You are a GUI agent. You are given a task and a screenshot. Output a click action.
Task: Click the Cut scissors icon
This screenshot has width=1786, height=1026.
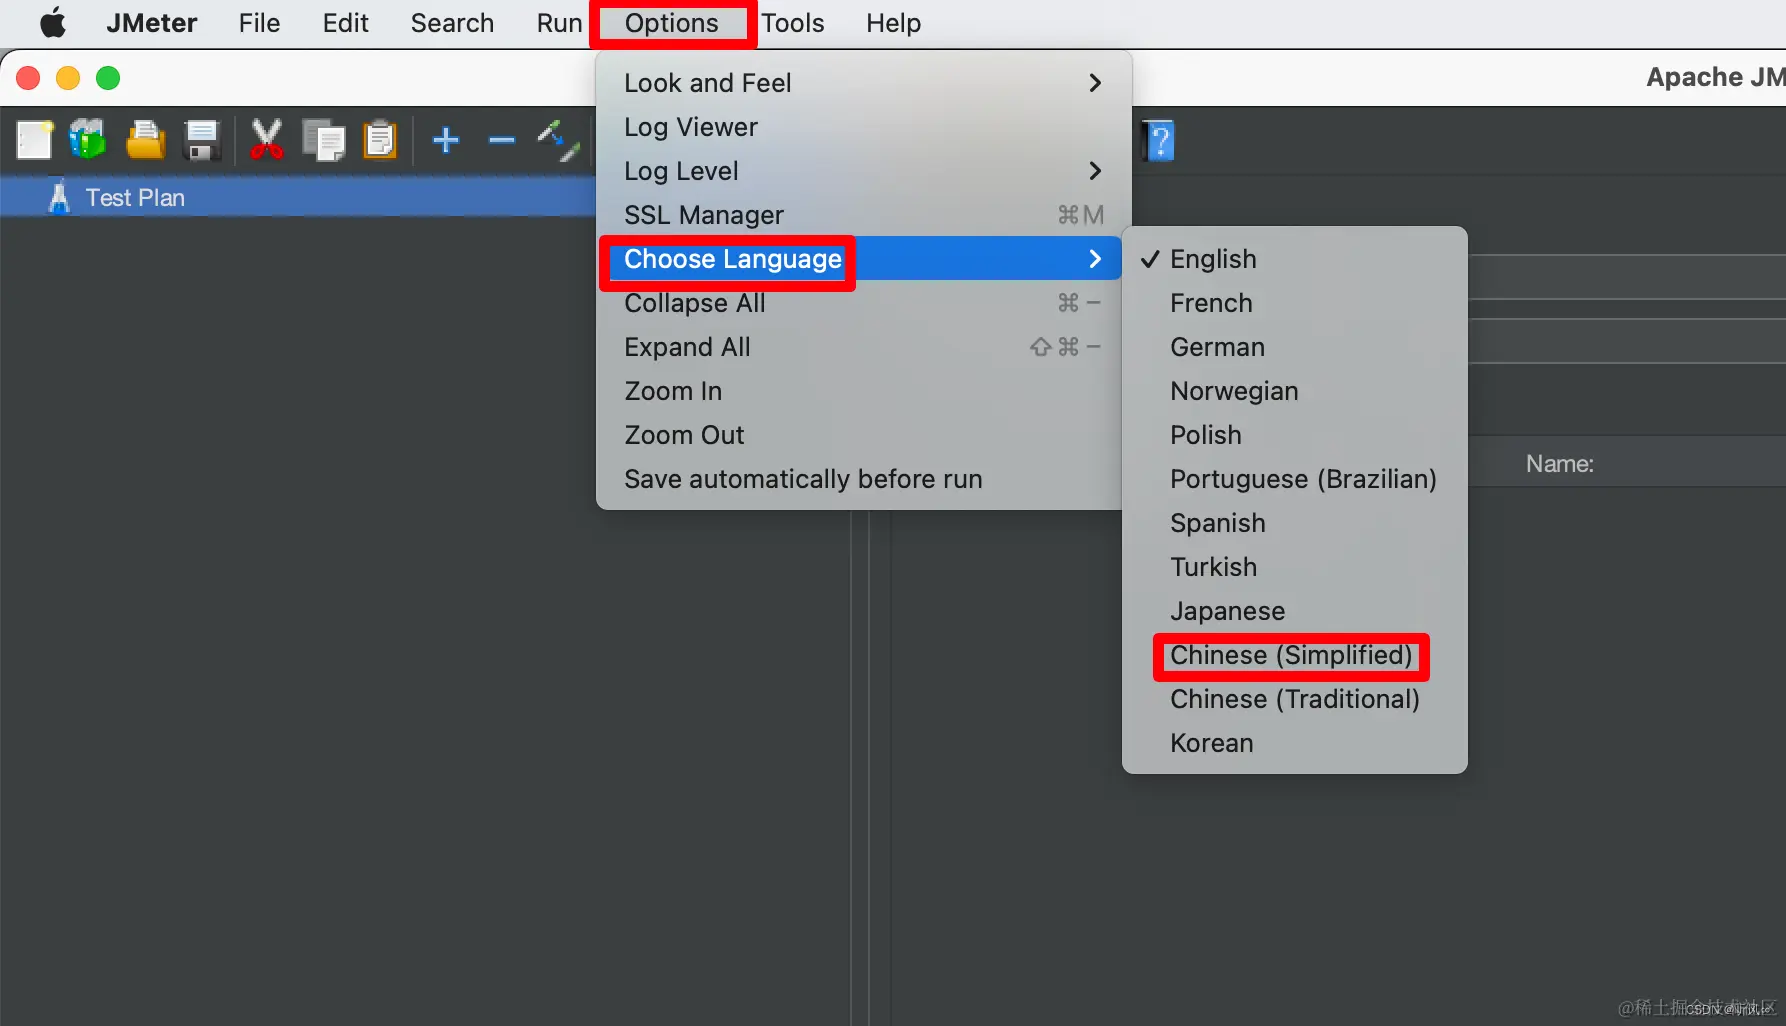[266, 140]
